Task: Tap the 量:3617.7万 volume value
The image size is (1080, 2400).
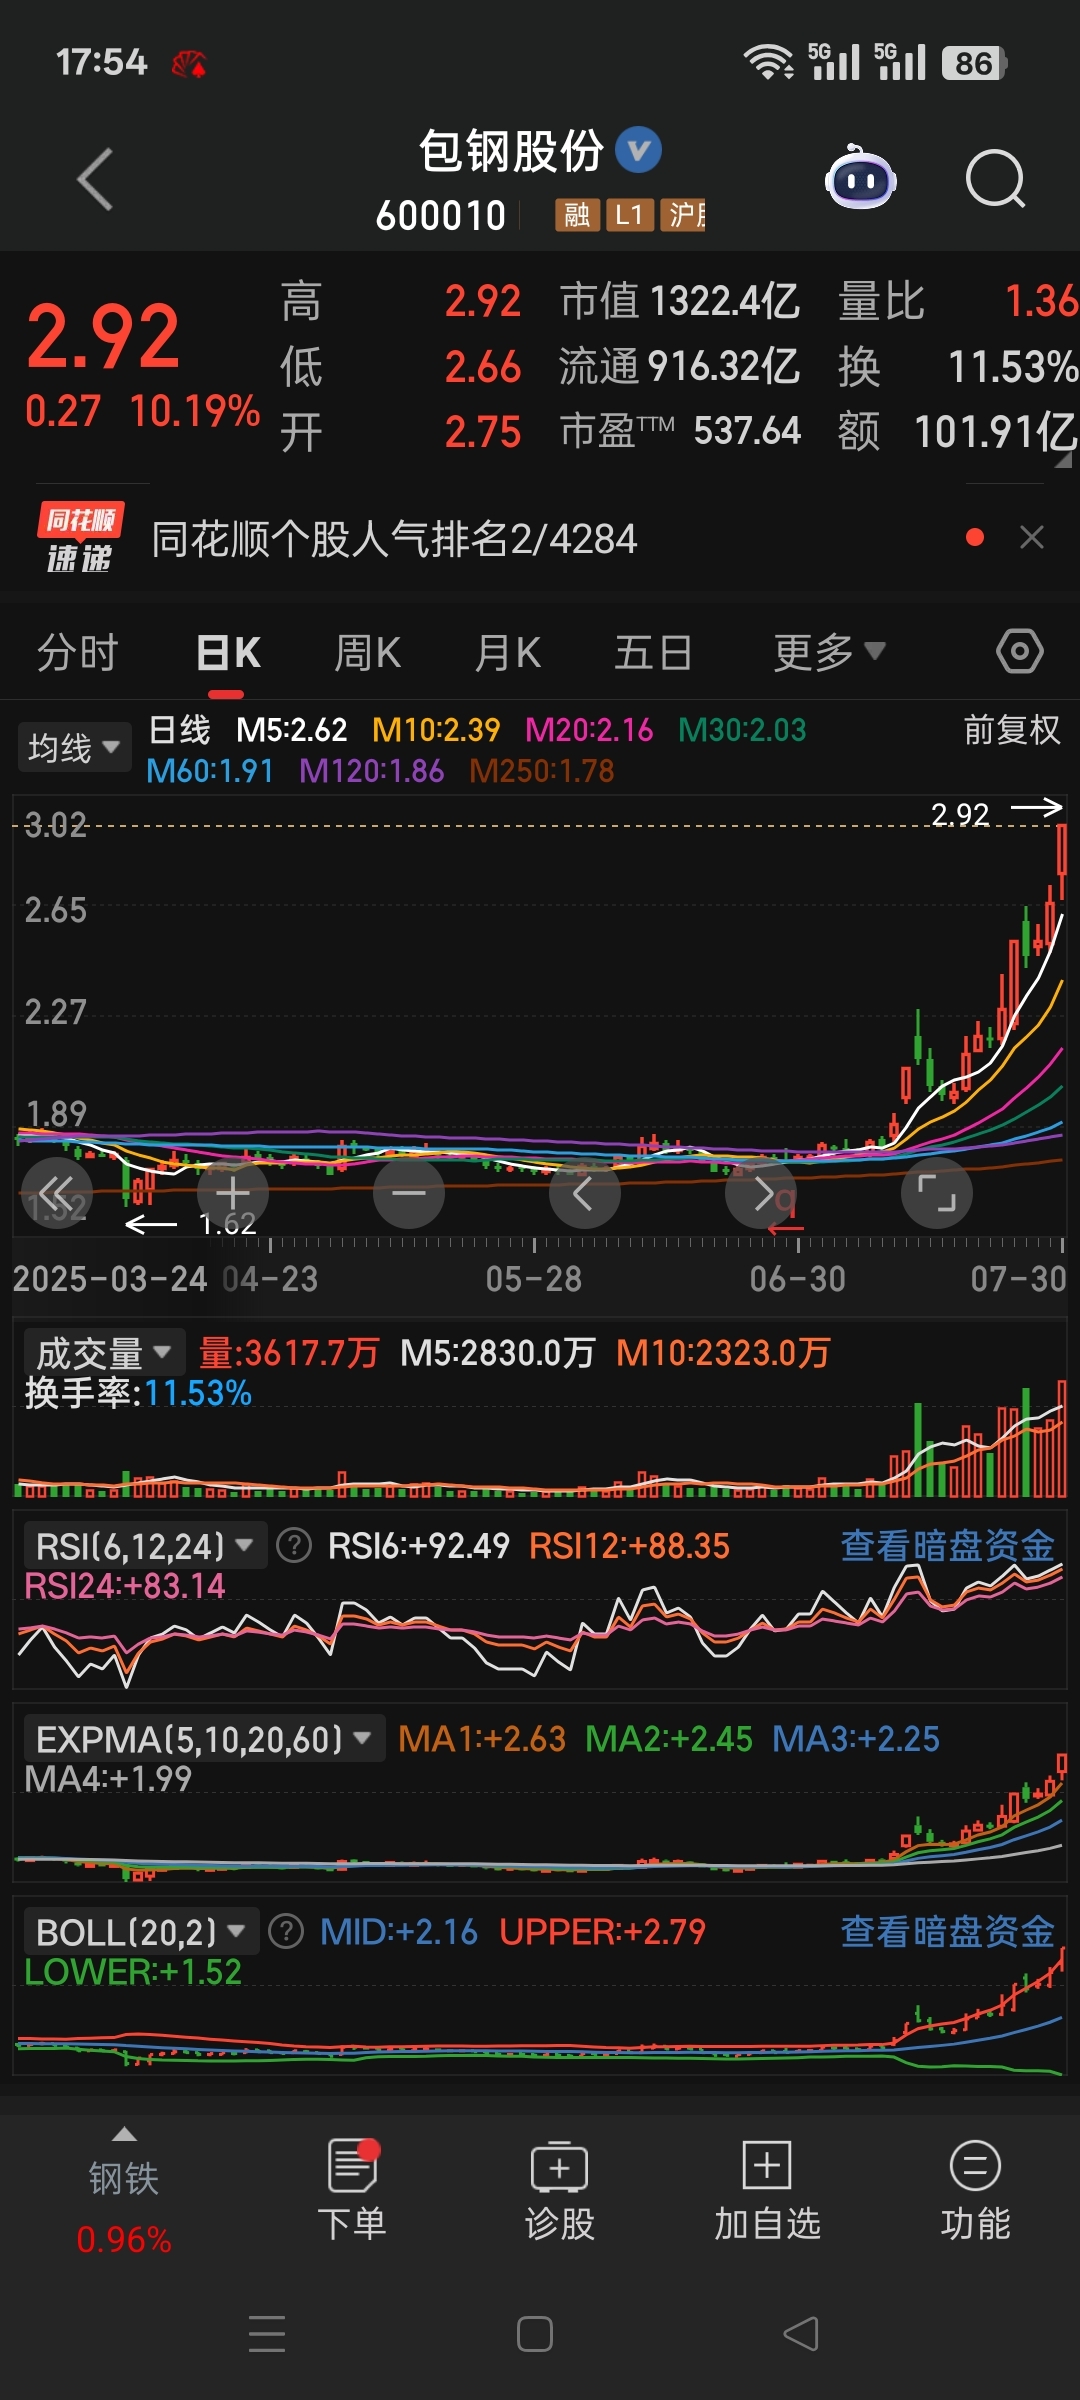Action: click(x=289, y=1353)
